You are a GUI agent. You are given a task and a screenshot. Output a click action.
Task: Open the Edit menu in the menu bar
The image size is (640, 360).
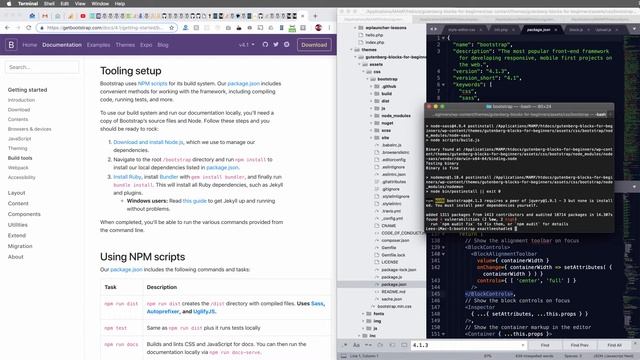tap(64, 3)
